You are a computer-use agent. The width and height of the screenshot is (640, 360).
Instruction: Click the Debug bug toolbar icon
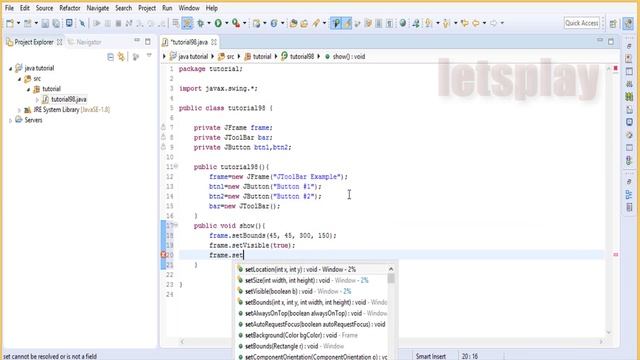point(200,23)
